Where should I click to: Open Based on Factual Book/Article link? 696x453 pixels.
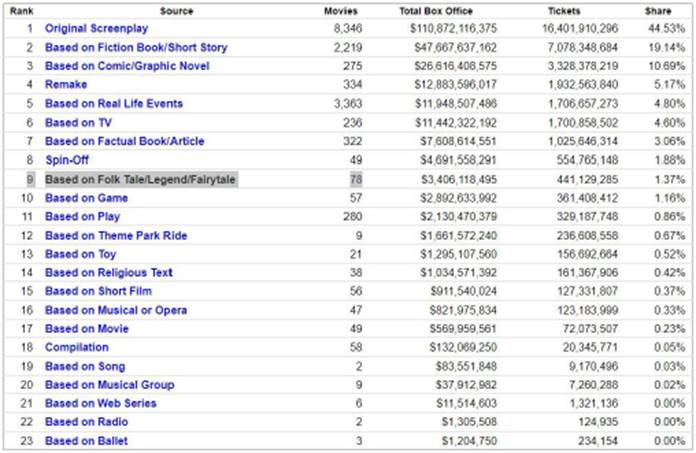click(x=125, y=141)
